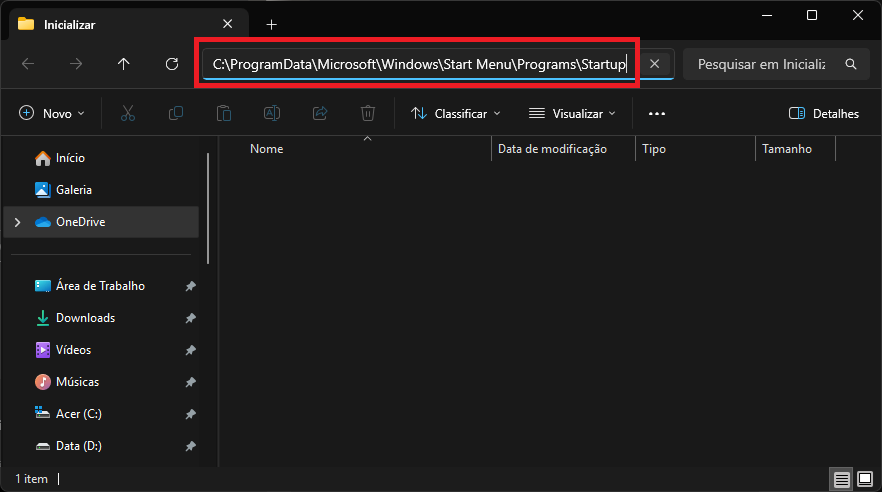Click the Copy icon in toolbar
The width and height of the screenshot is (882, 492).
click(x=176, y=114)
